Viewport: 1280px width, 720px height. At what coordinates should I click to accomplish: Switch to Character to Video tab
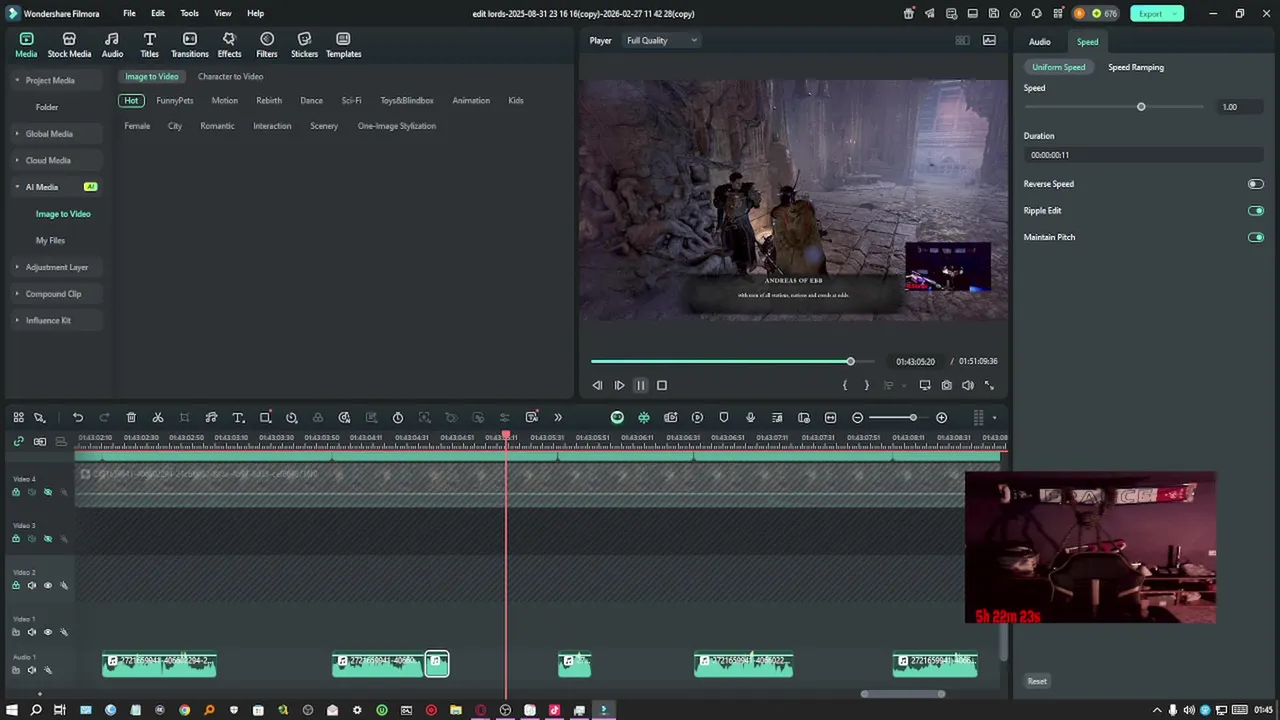[x=231, y=77]
